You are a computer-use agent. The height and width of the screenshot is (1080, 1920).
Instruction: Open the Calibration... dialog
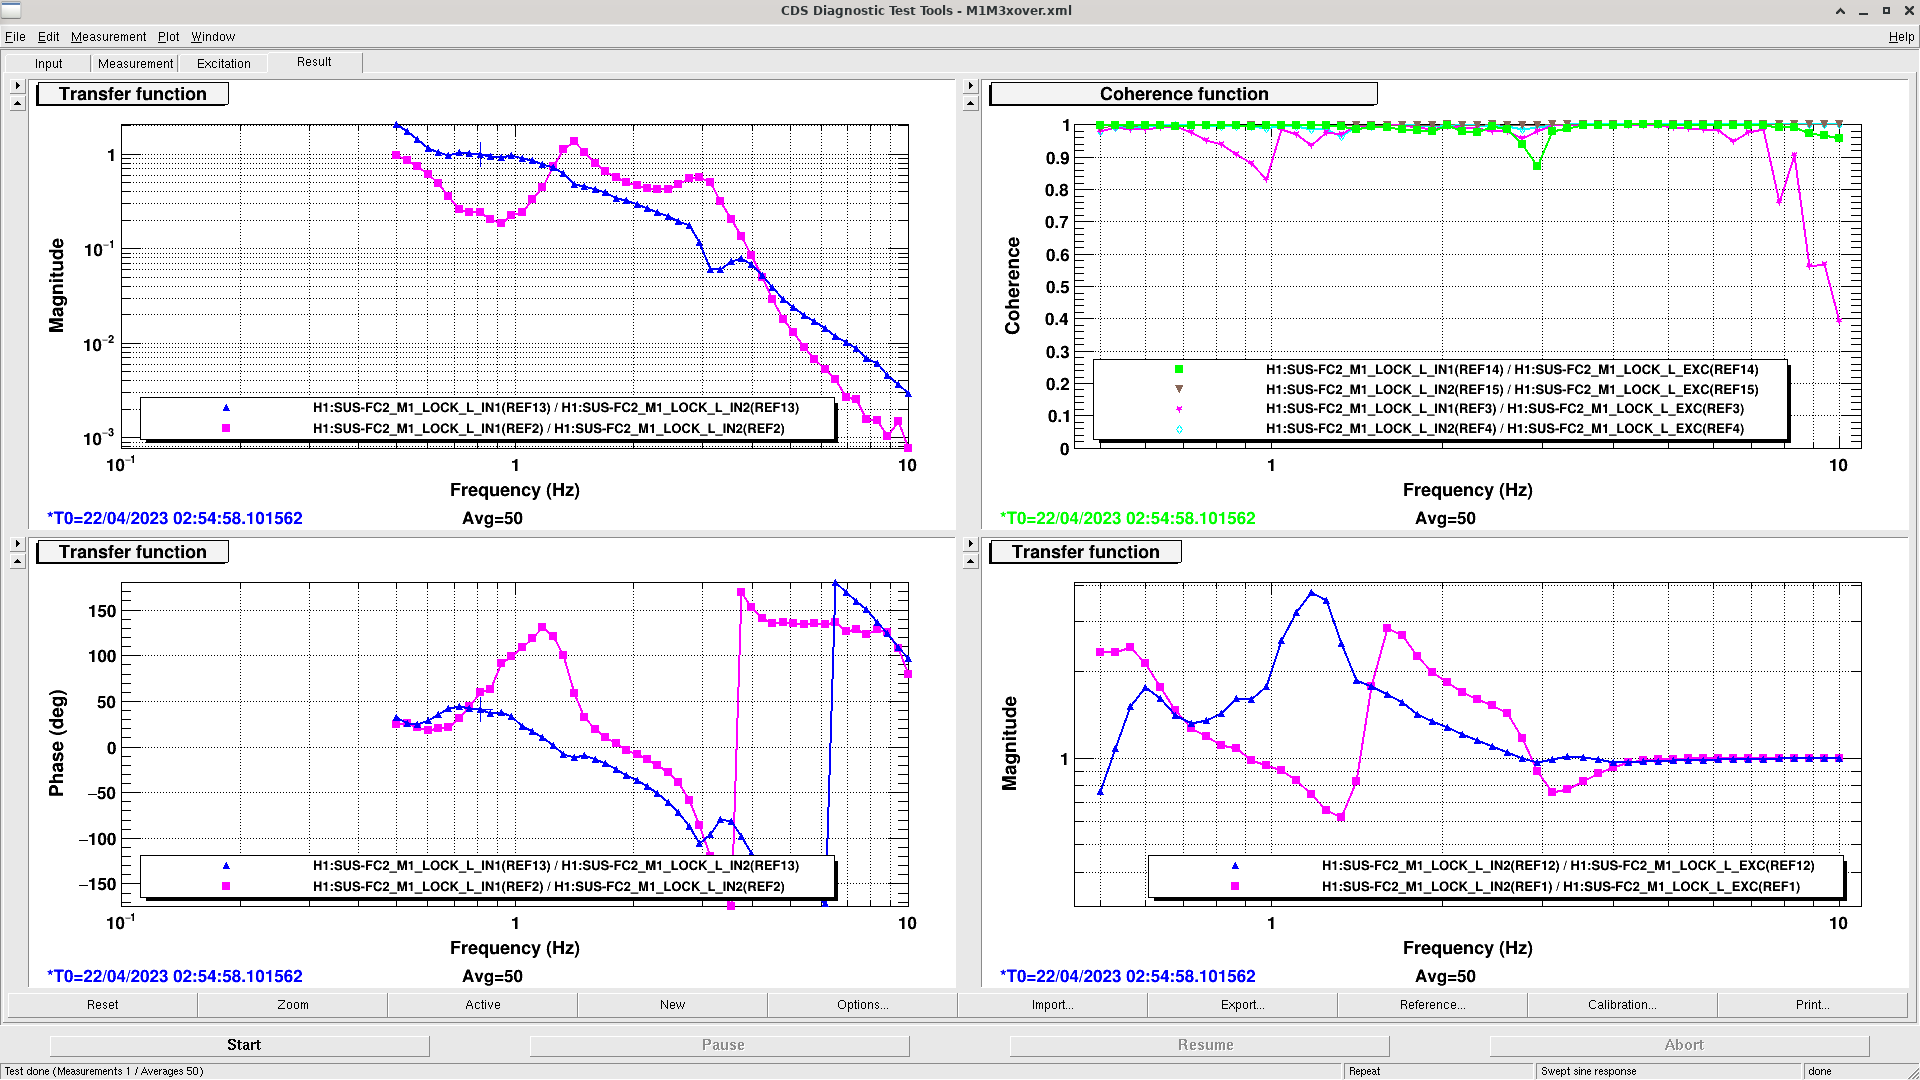point(1622,1005)
